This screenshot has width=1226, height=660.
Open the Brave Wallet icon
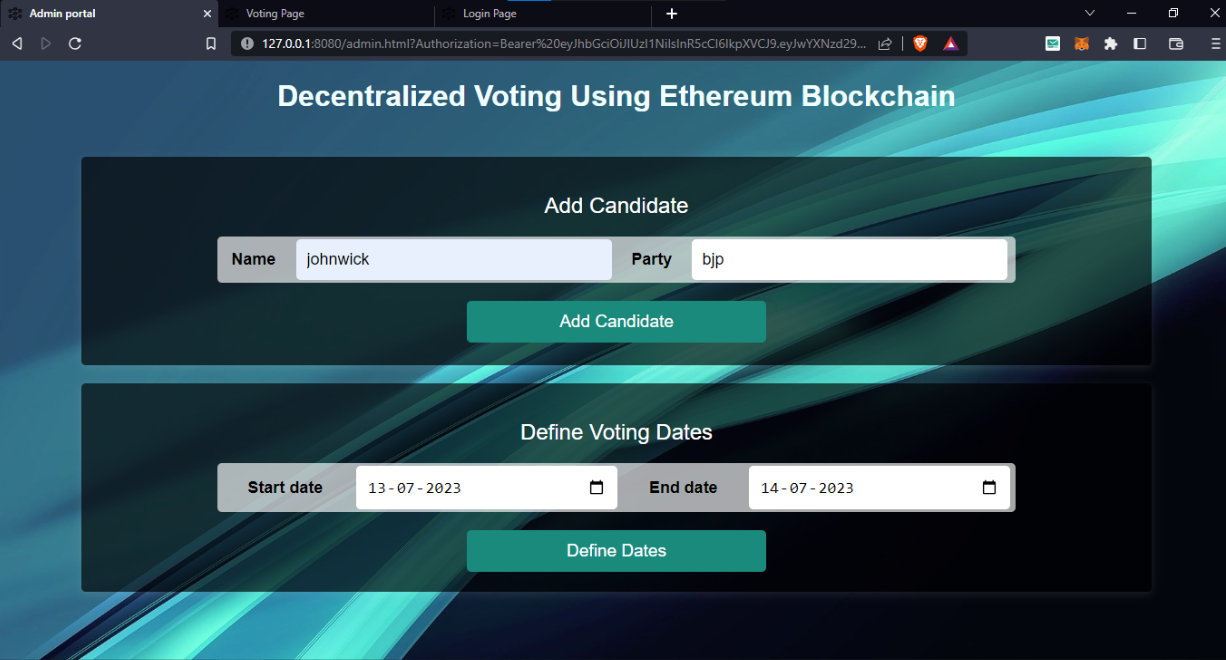[1176, 44]
